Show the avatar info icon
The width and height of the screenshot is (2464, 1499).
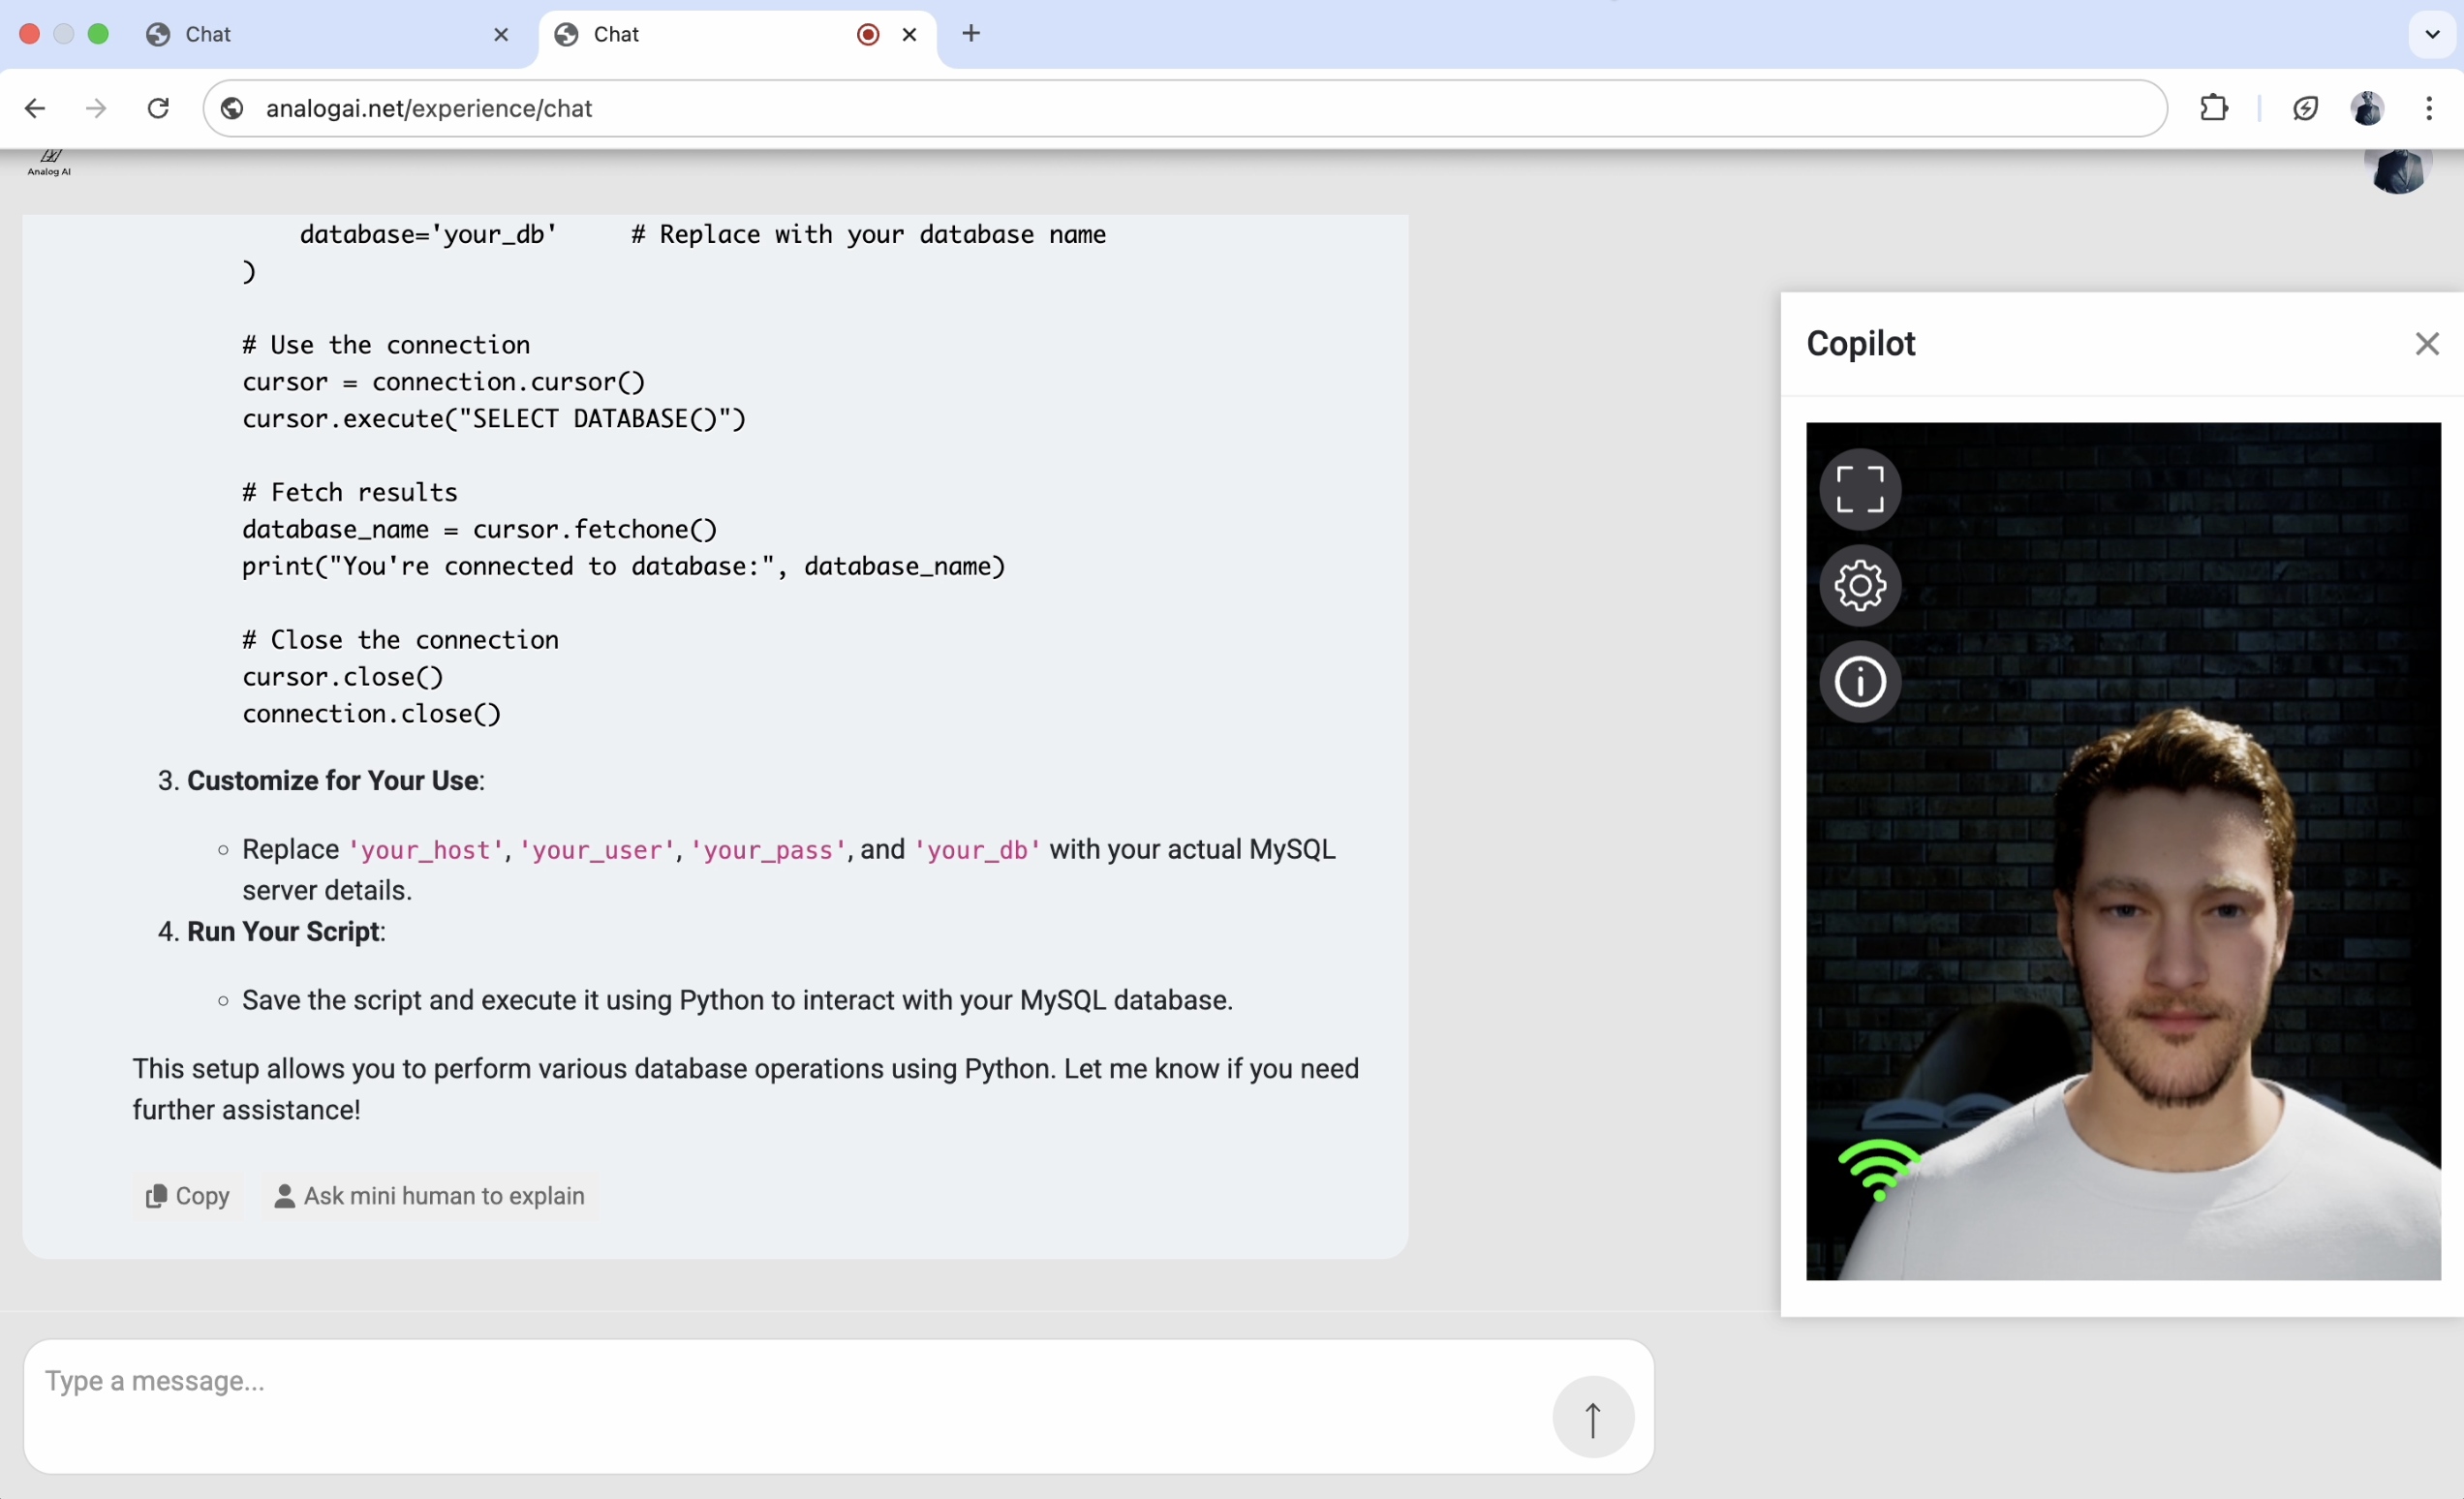pos(1859,682)
